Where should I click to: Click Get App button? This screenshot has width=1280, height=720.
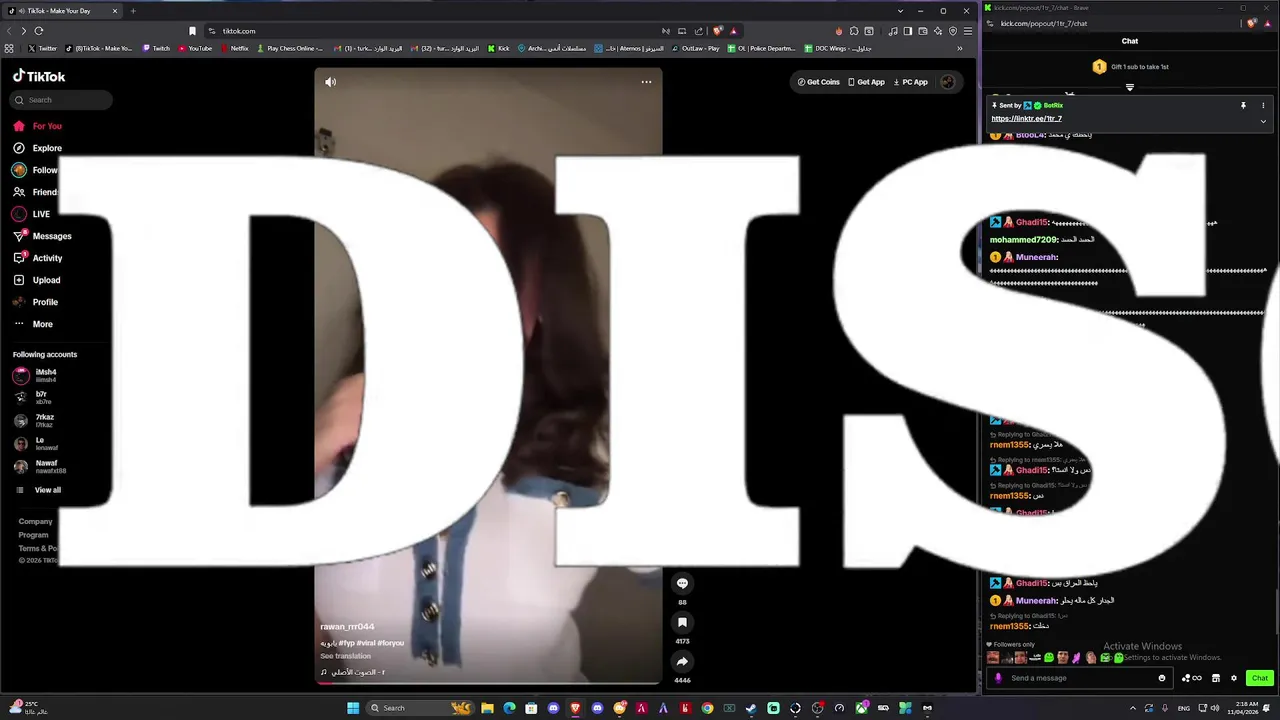866,82
